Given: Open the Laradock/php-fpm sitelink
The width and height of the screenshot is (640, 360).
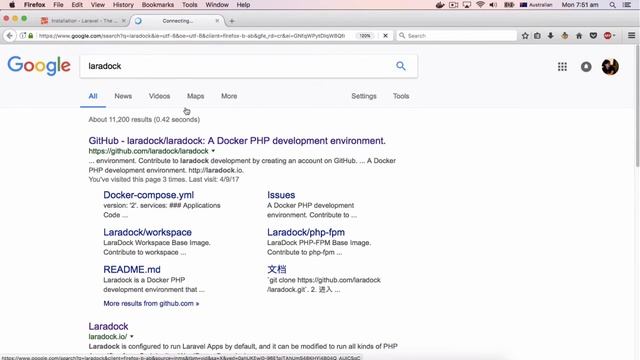Looking at the screenshot, I should [x=306, y=232].
